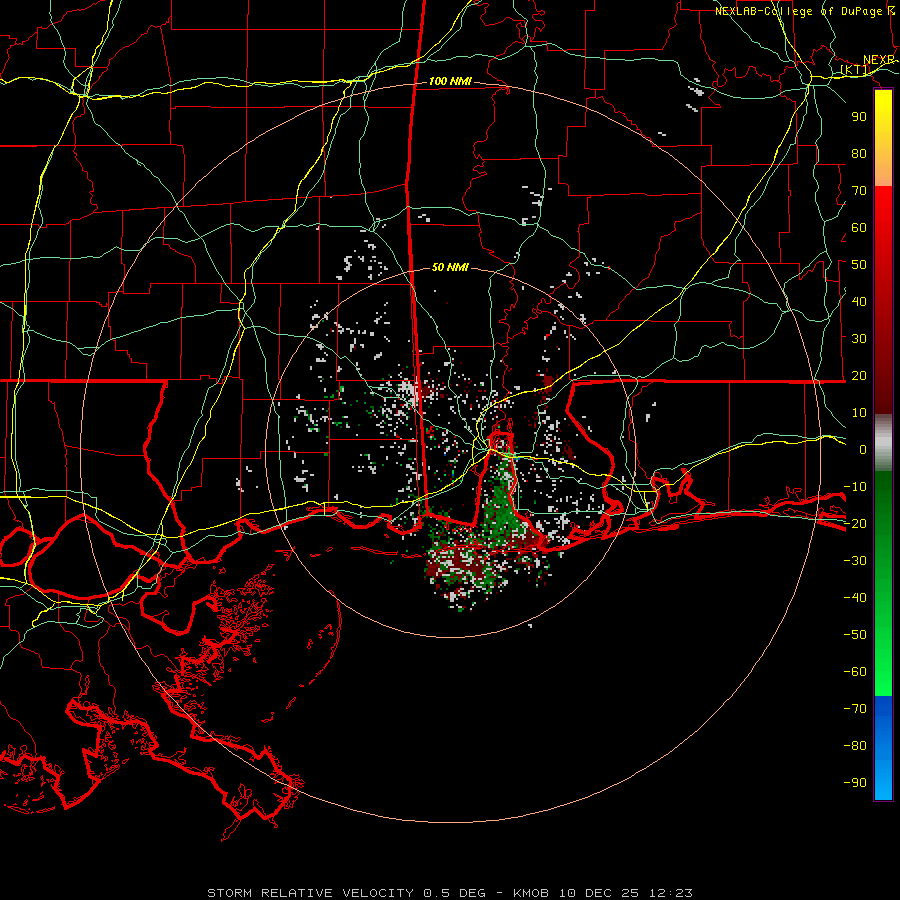Click the 40 value on the color scale
This screenshot has width=900, height=900.
tap(859, 302)
